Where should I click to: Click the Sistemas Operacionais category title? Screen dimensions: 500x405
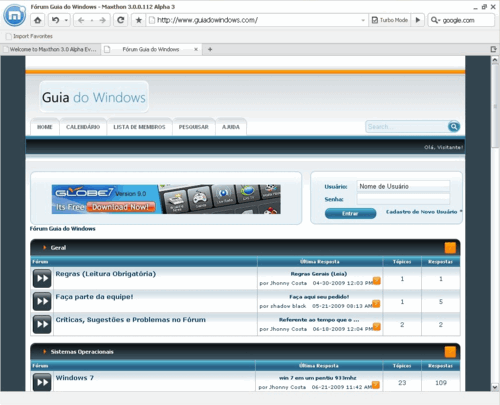[82, 352]
